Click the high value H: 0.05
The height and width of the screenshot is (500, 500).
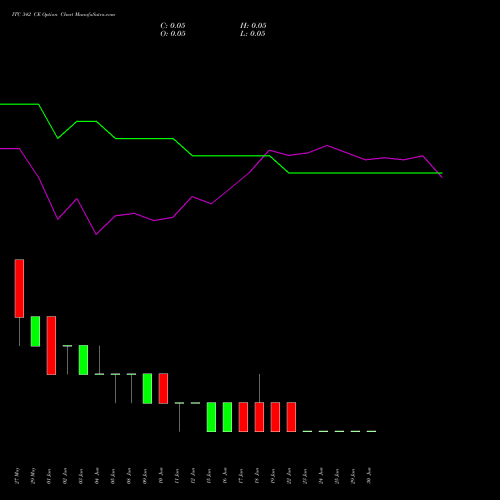point(253,26)
